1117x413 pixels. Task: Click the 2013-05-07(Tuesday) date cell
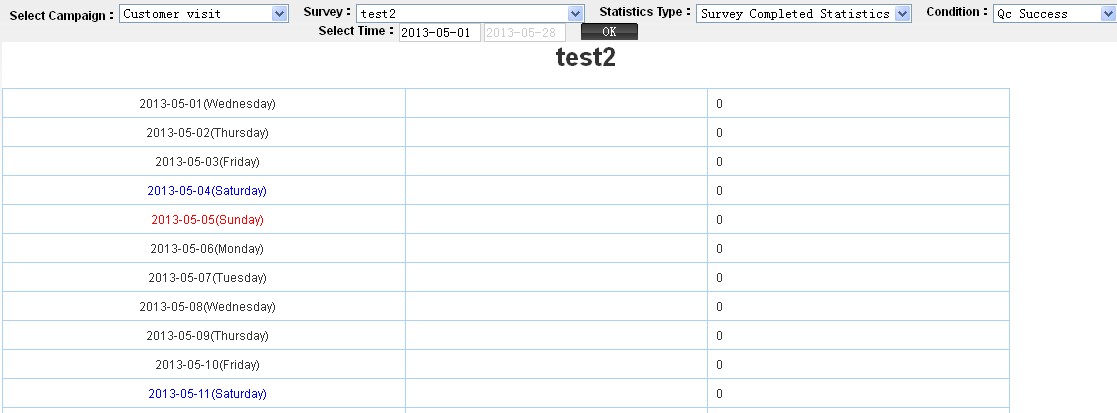(x=207, y=278)
